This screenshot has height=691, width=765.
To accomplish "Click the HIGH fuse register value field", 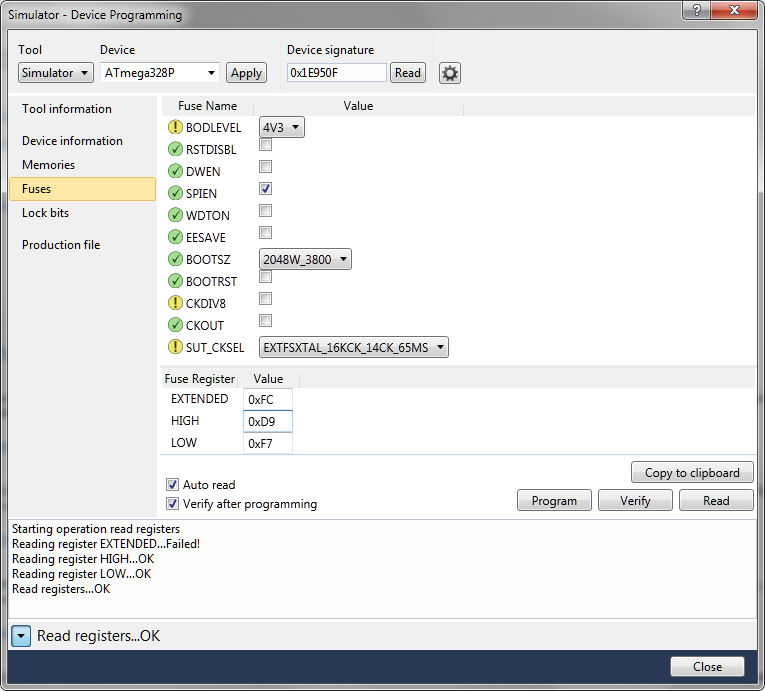I will coord(268,421).
